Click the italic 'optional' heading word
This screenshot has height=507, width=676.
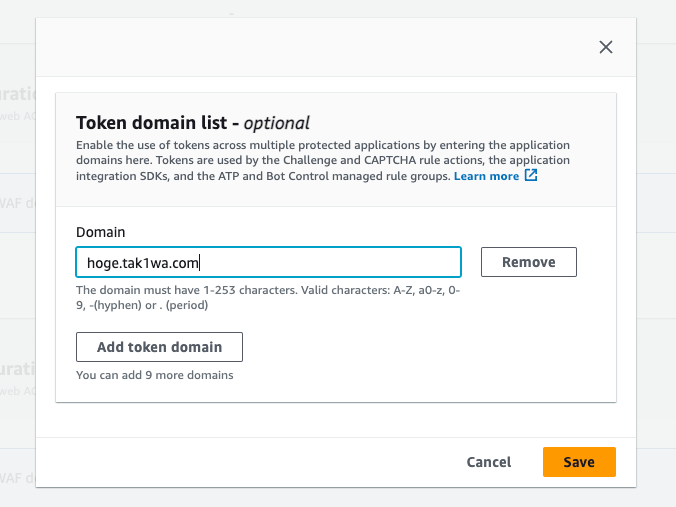click(x=276, y=123)
